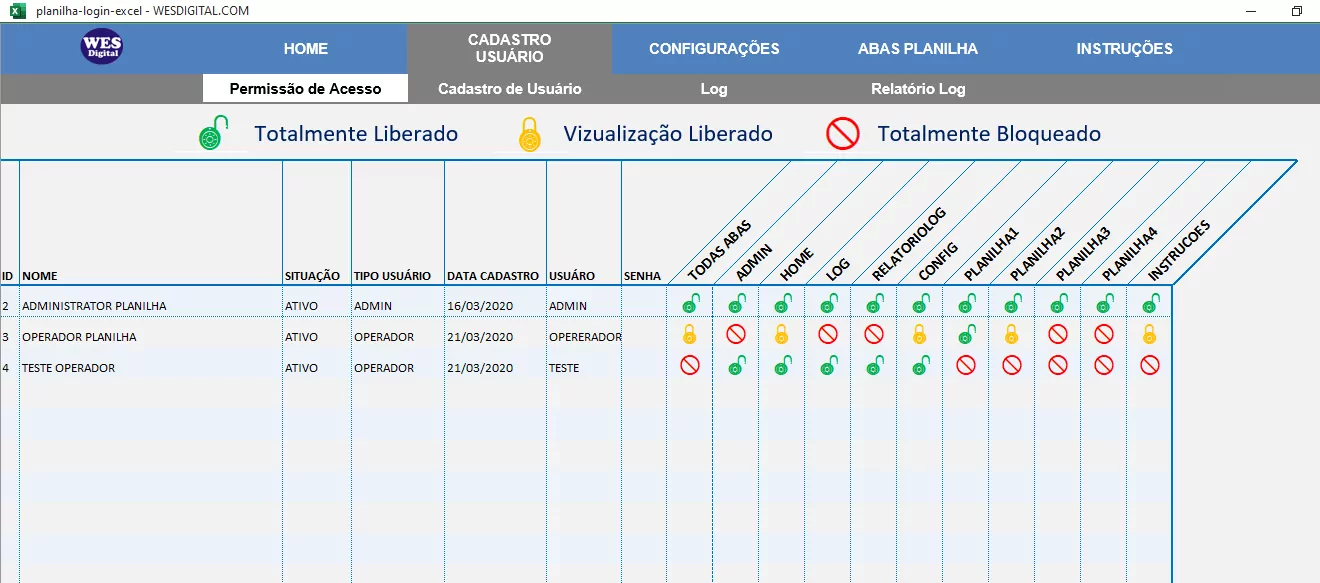Click OPERADOR PLANILHA's blocked LOG icon
1320x583 pixels.
(x=828, y=334)
